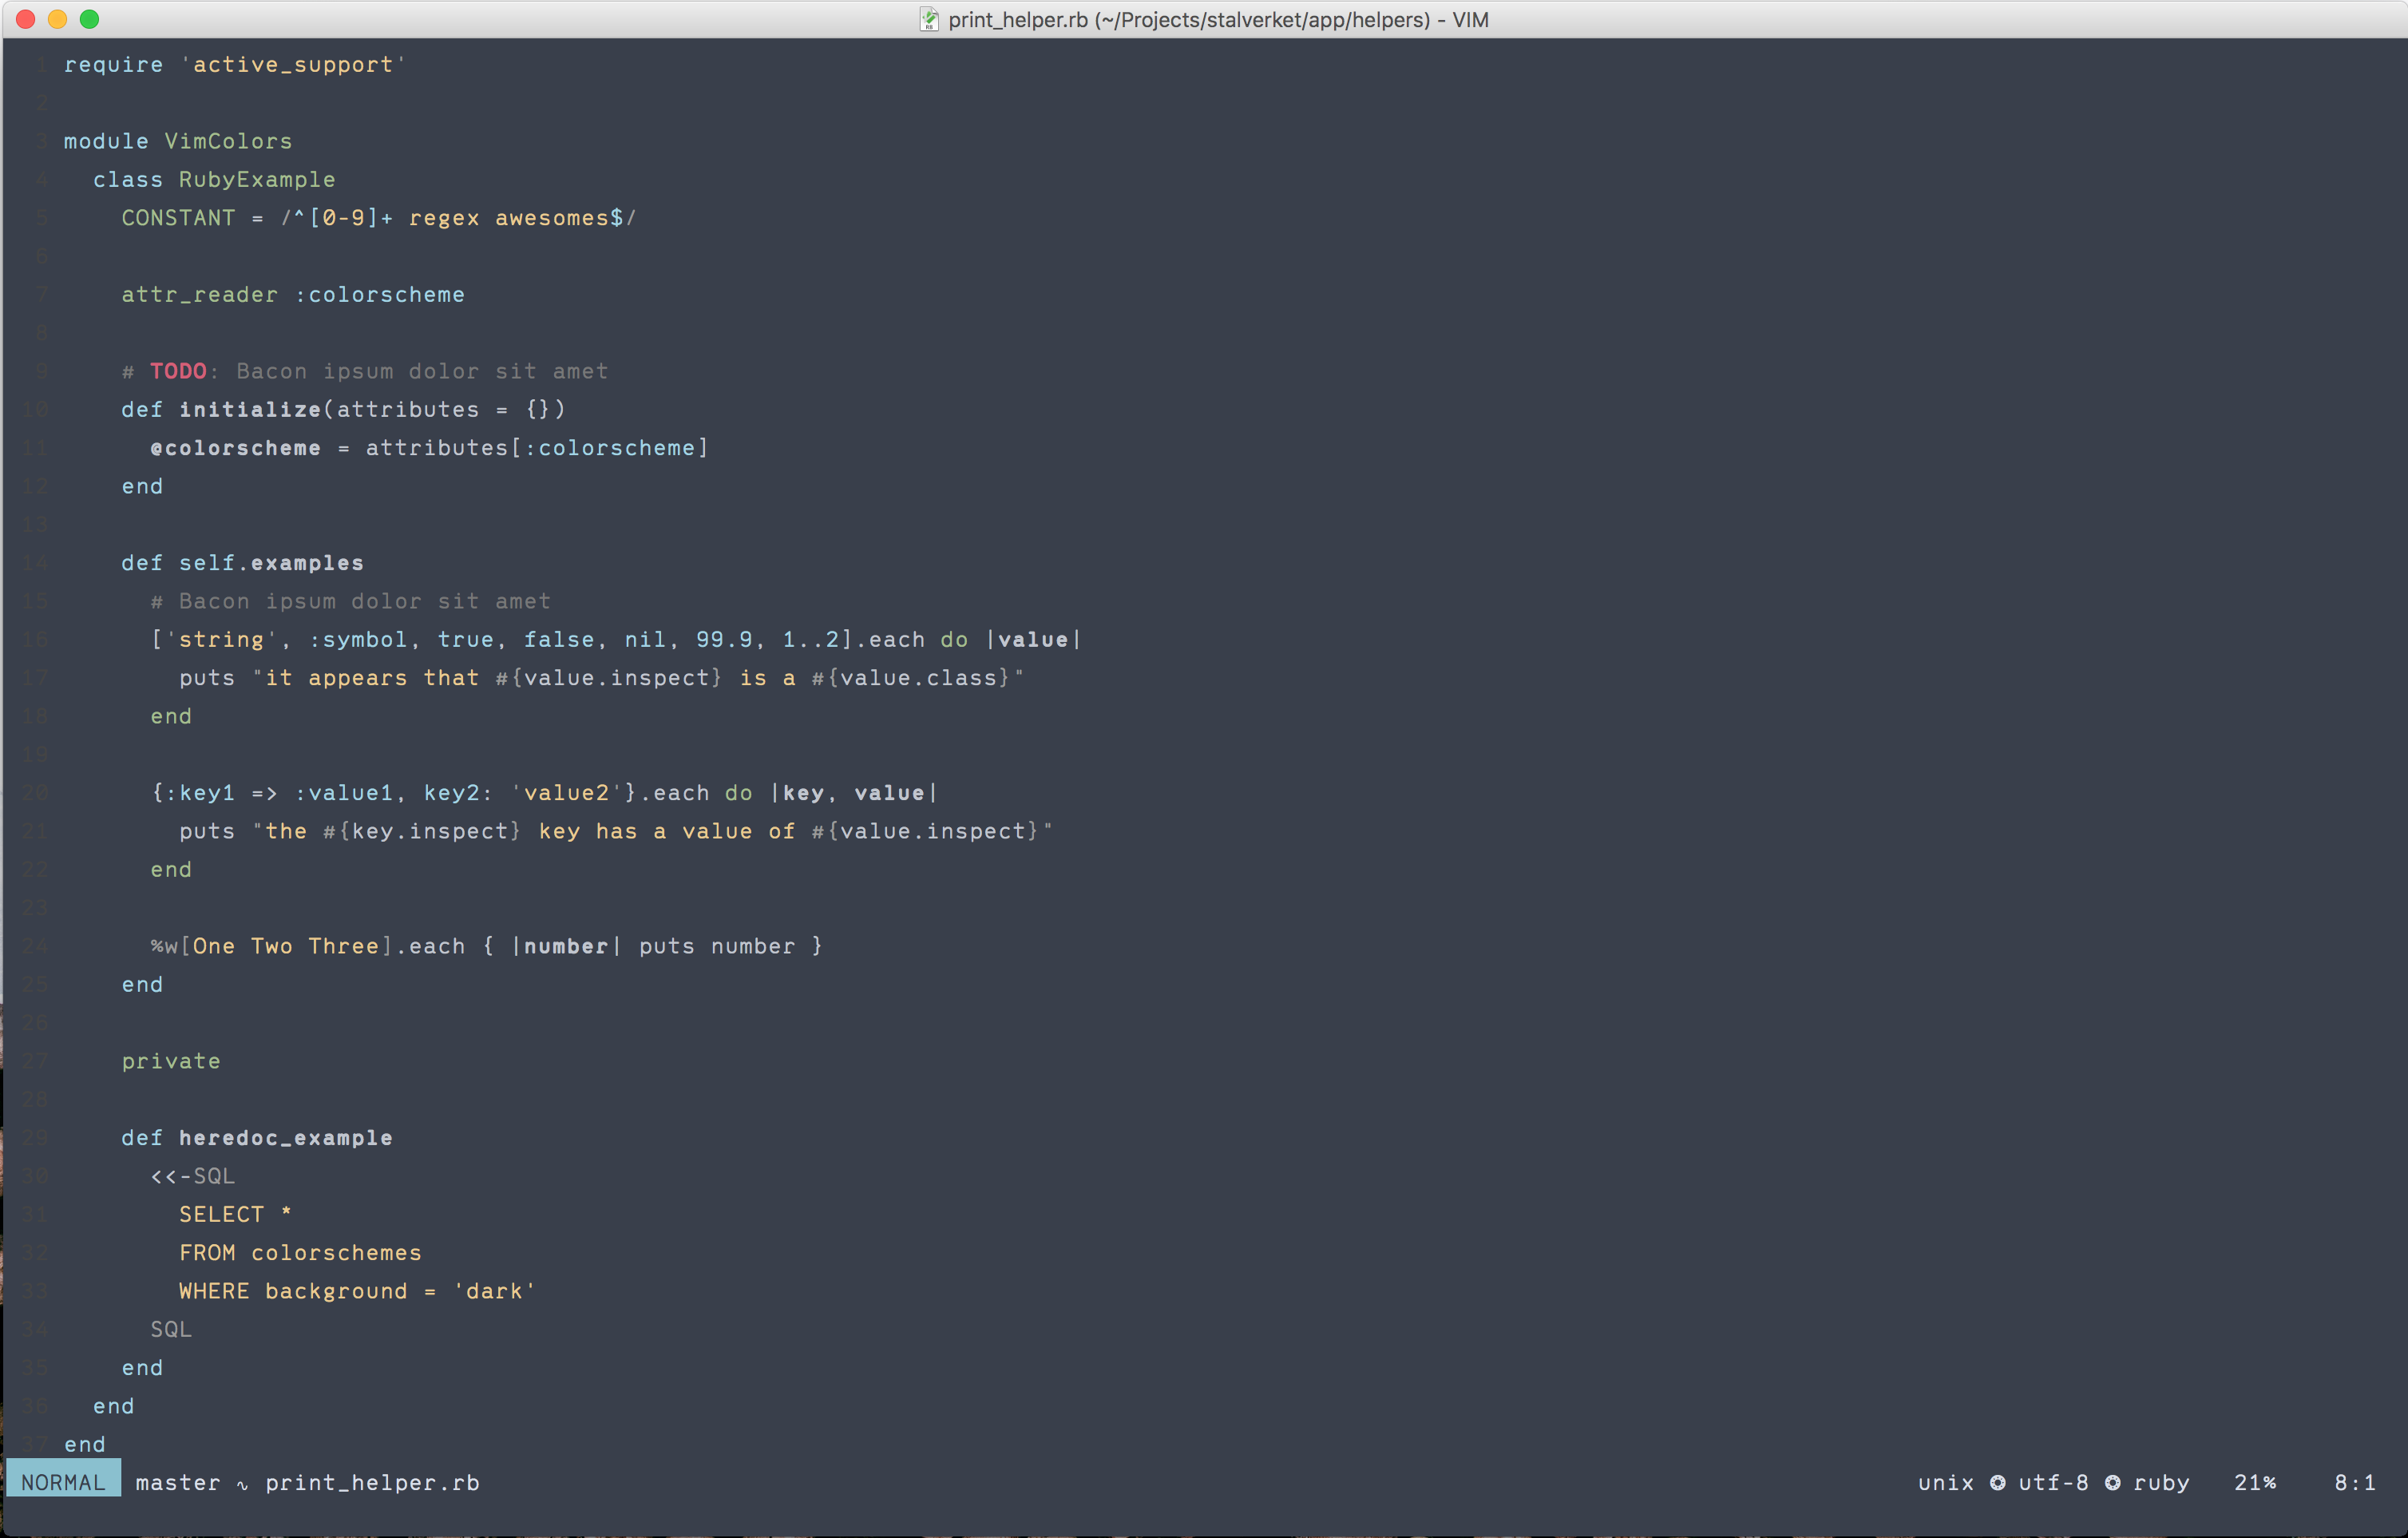Click the git branch symbol after master
The width and height of the screenshot is (2408, 1538).
(242, 1484)
